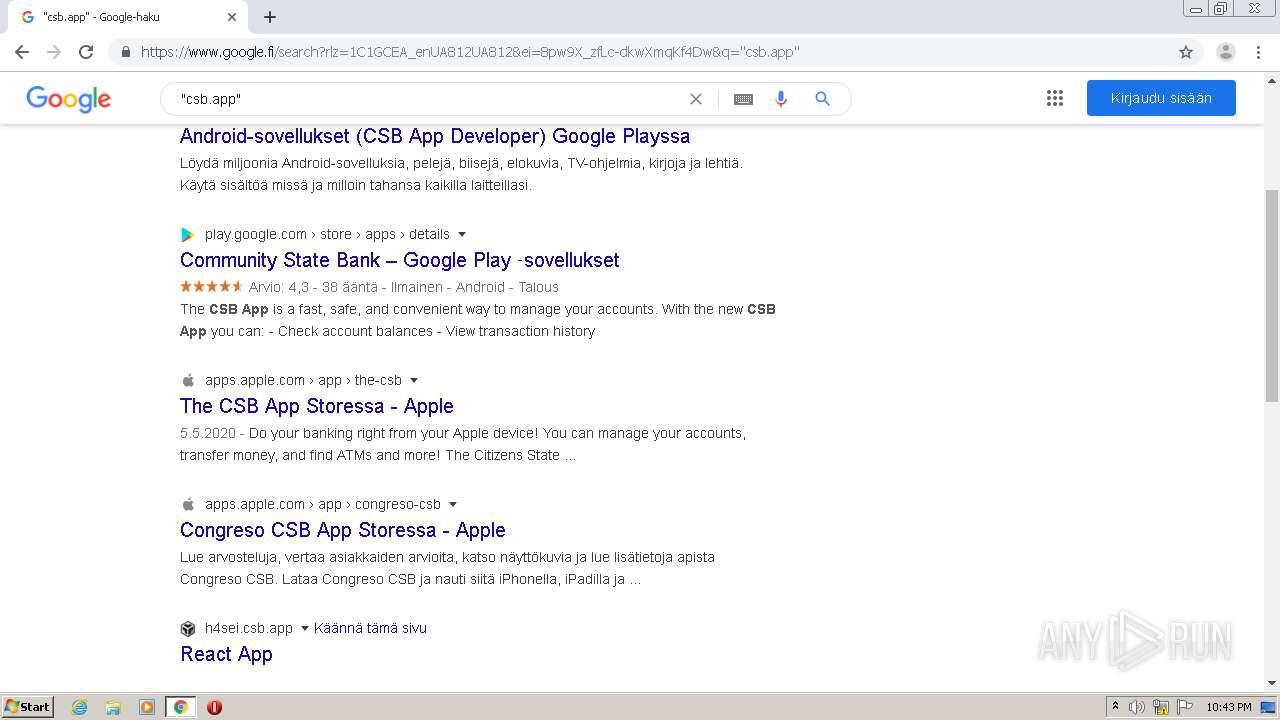Click the Apple favicon beside congreso-csb result
The height and width of the screenshot is (720, 1280).
click(187, 504)
